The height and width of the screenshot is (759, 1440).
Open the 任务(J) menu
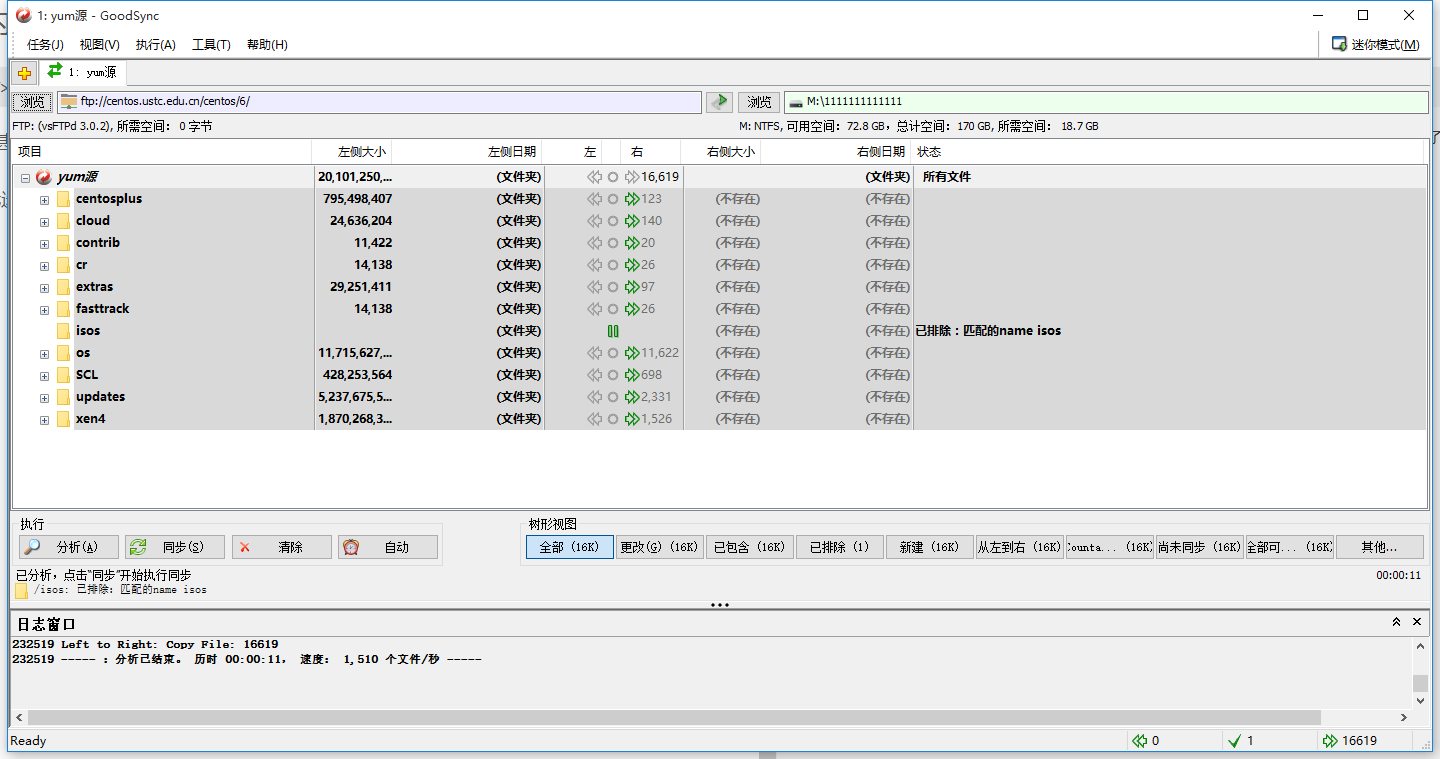[x=45, y=45]
